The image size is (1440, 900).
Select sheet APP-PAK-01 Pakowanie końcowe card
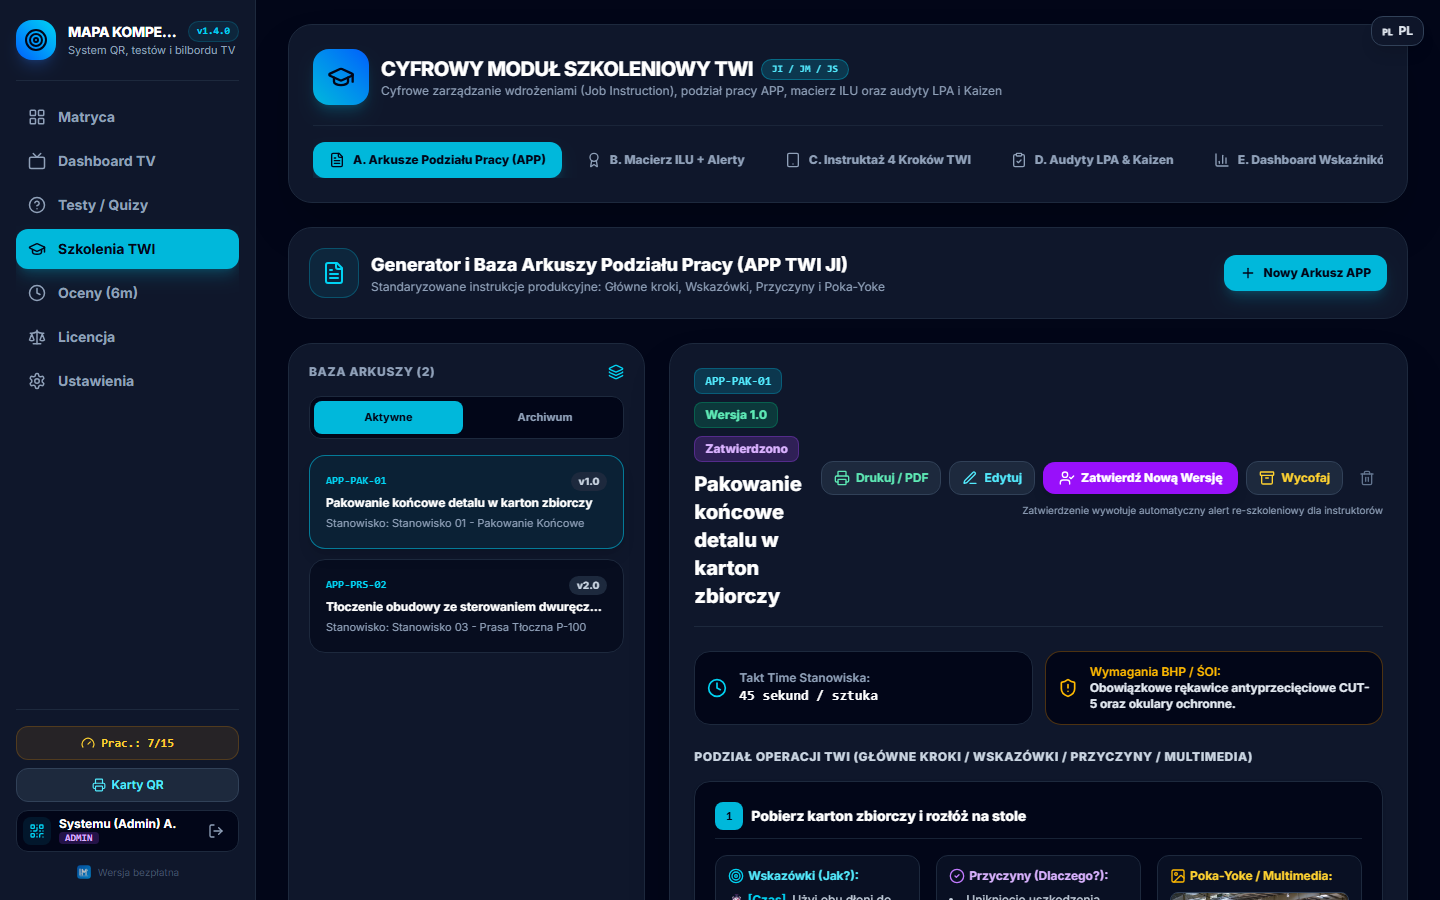(466, 502)
